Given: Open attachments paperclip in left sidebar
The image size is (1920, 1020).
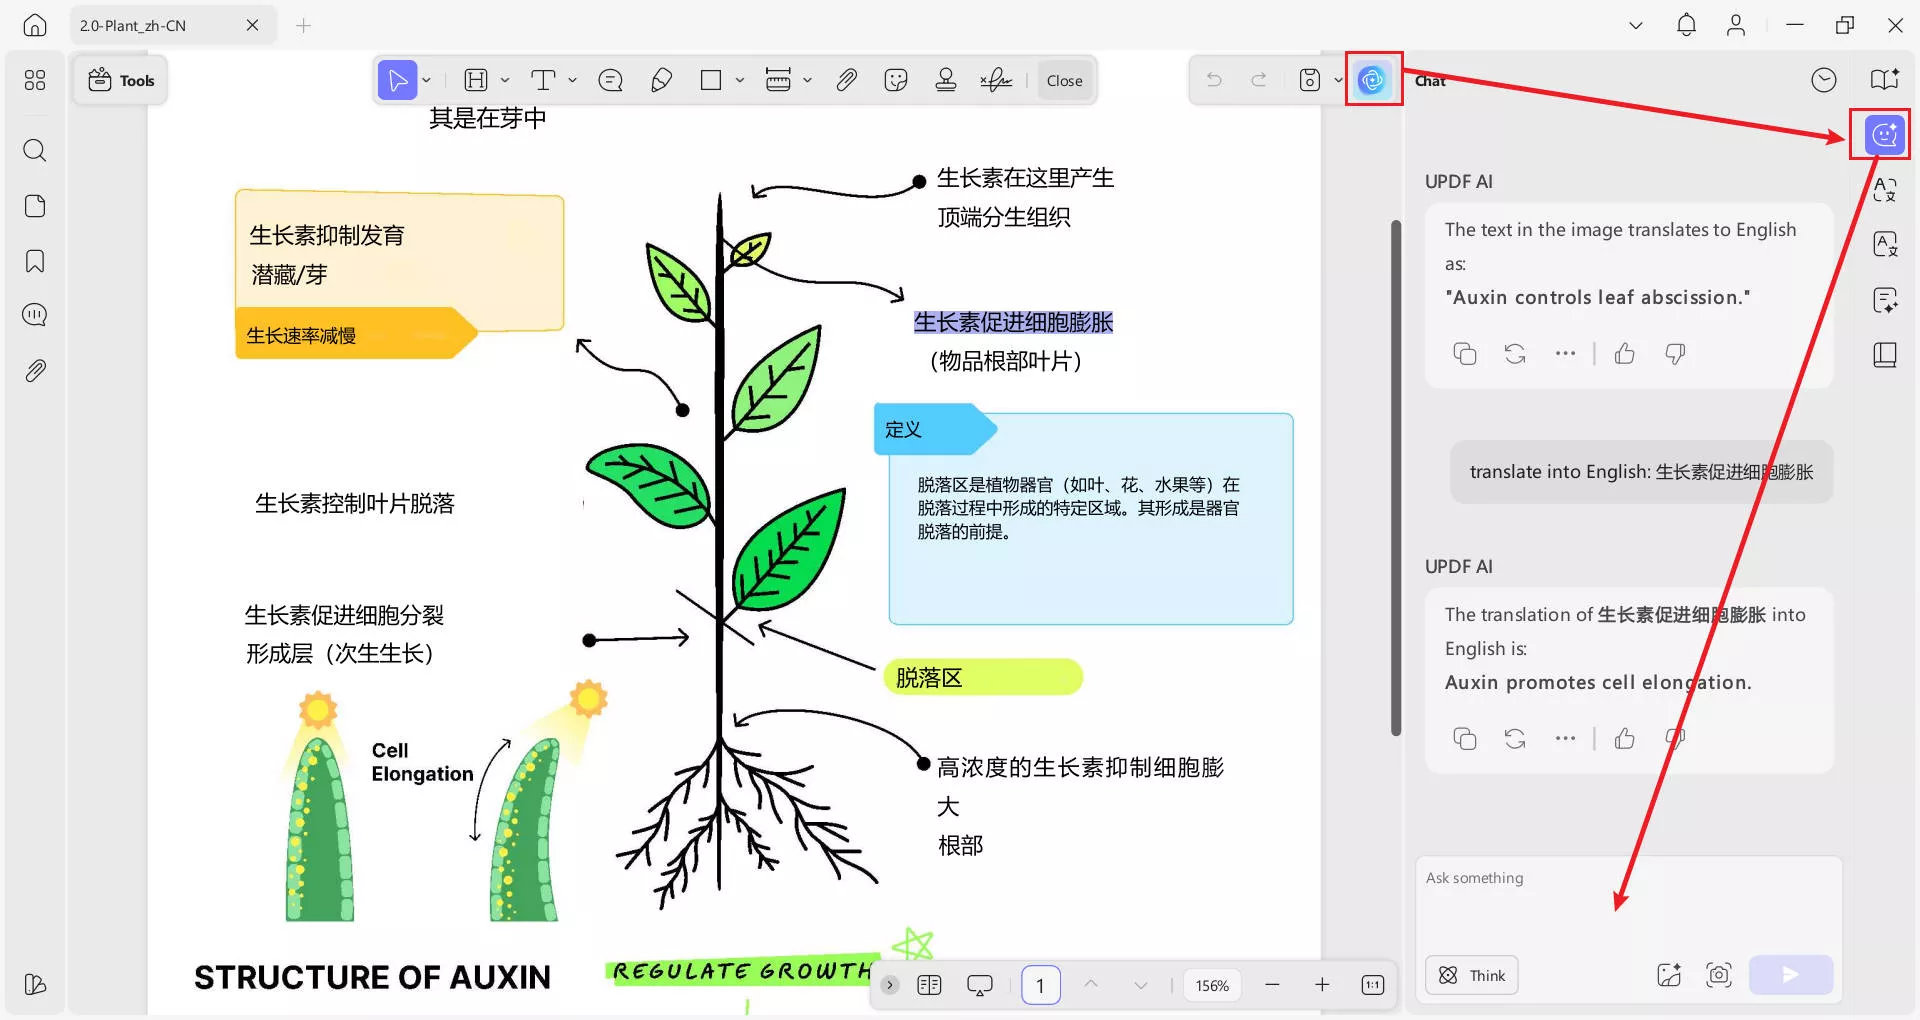Looking at the screenshot, I should point(35,371).
